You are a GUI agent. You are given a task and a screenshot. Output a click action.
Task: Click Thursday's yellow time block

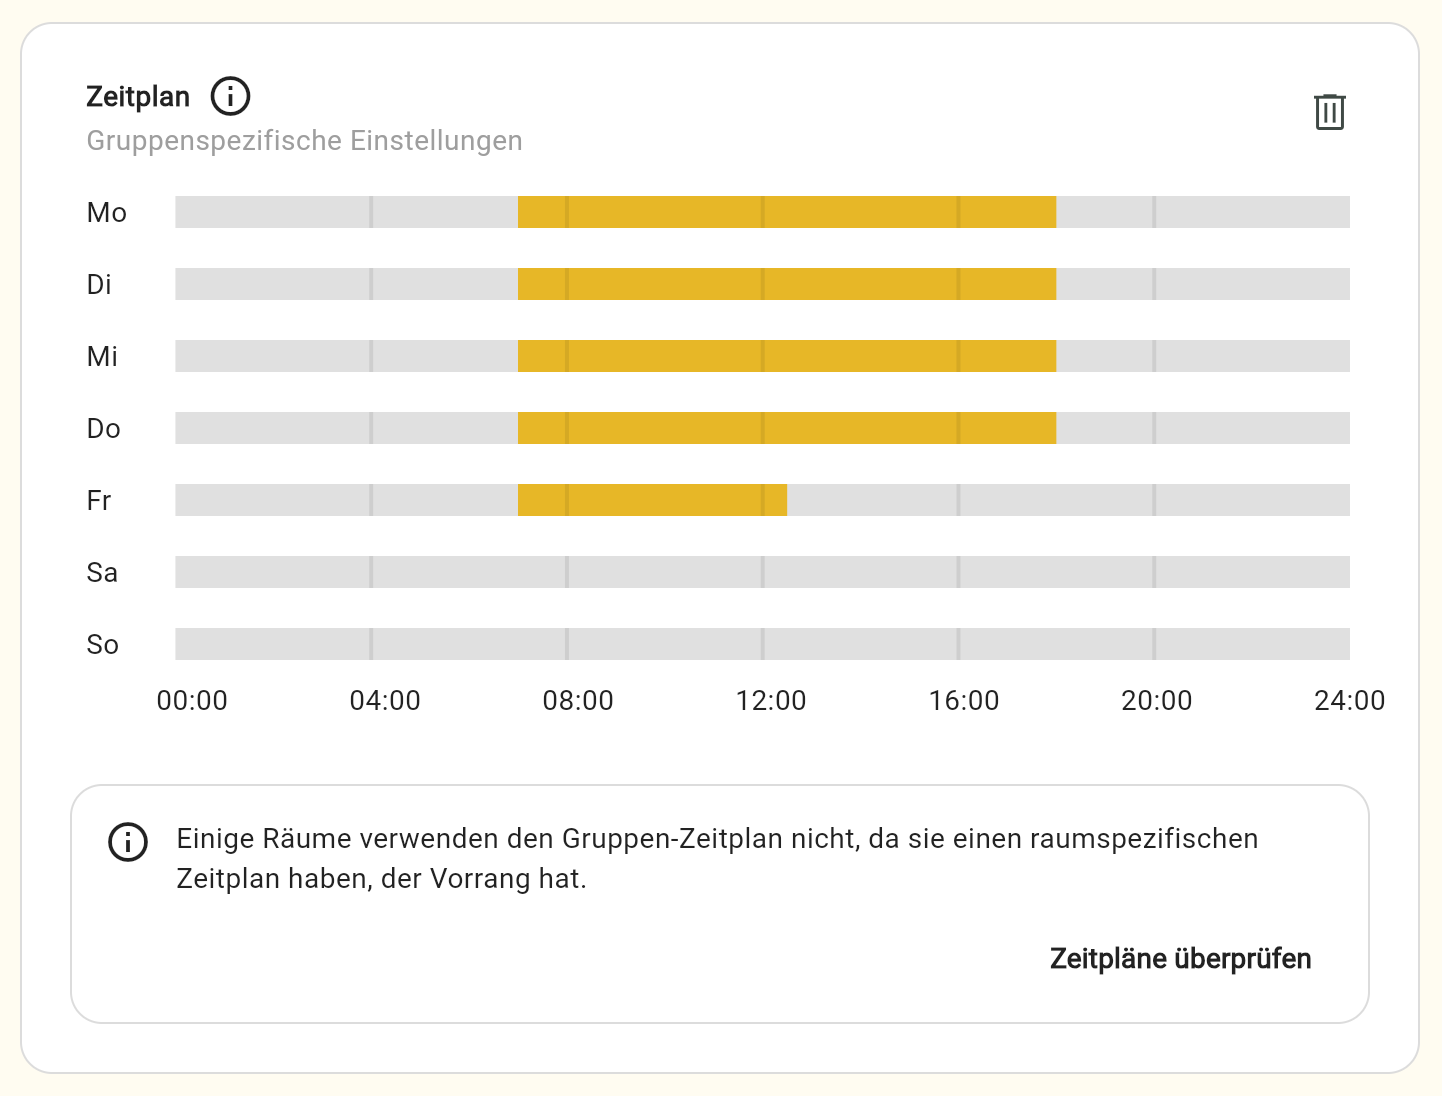coord(786,428)
